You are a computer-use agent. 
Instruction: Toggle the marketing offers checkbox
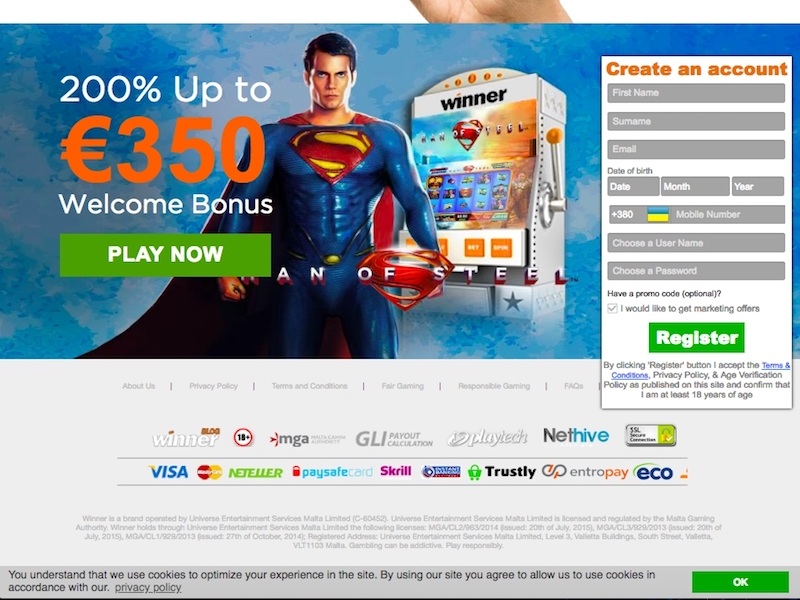tap(612, 309)
